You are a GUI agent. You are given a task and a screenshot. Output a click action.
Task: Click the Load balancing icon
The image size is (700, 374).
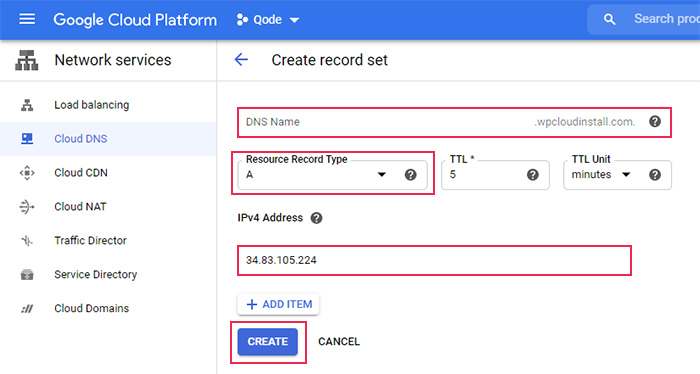coord(27,105)
